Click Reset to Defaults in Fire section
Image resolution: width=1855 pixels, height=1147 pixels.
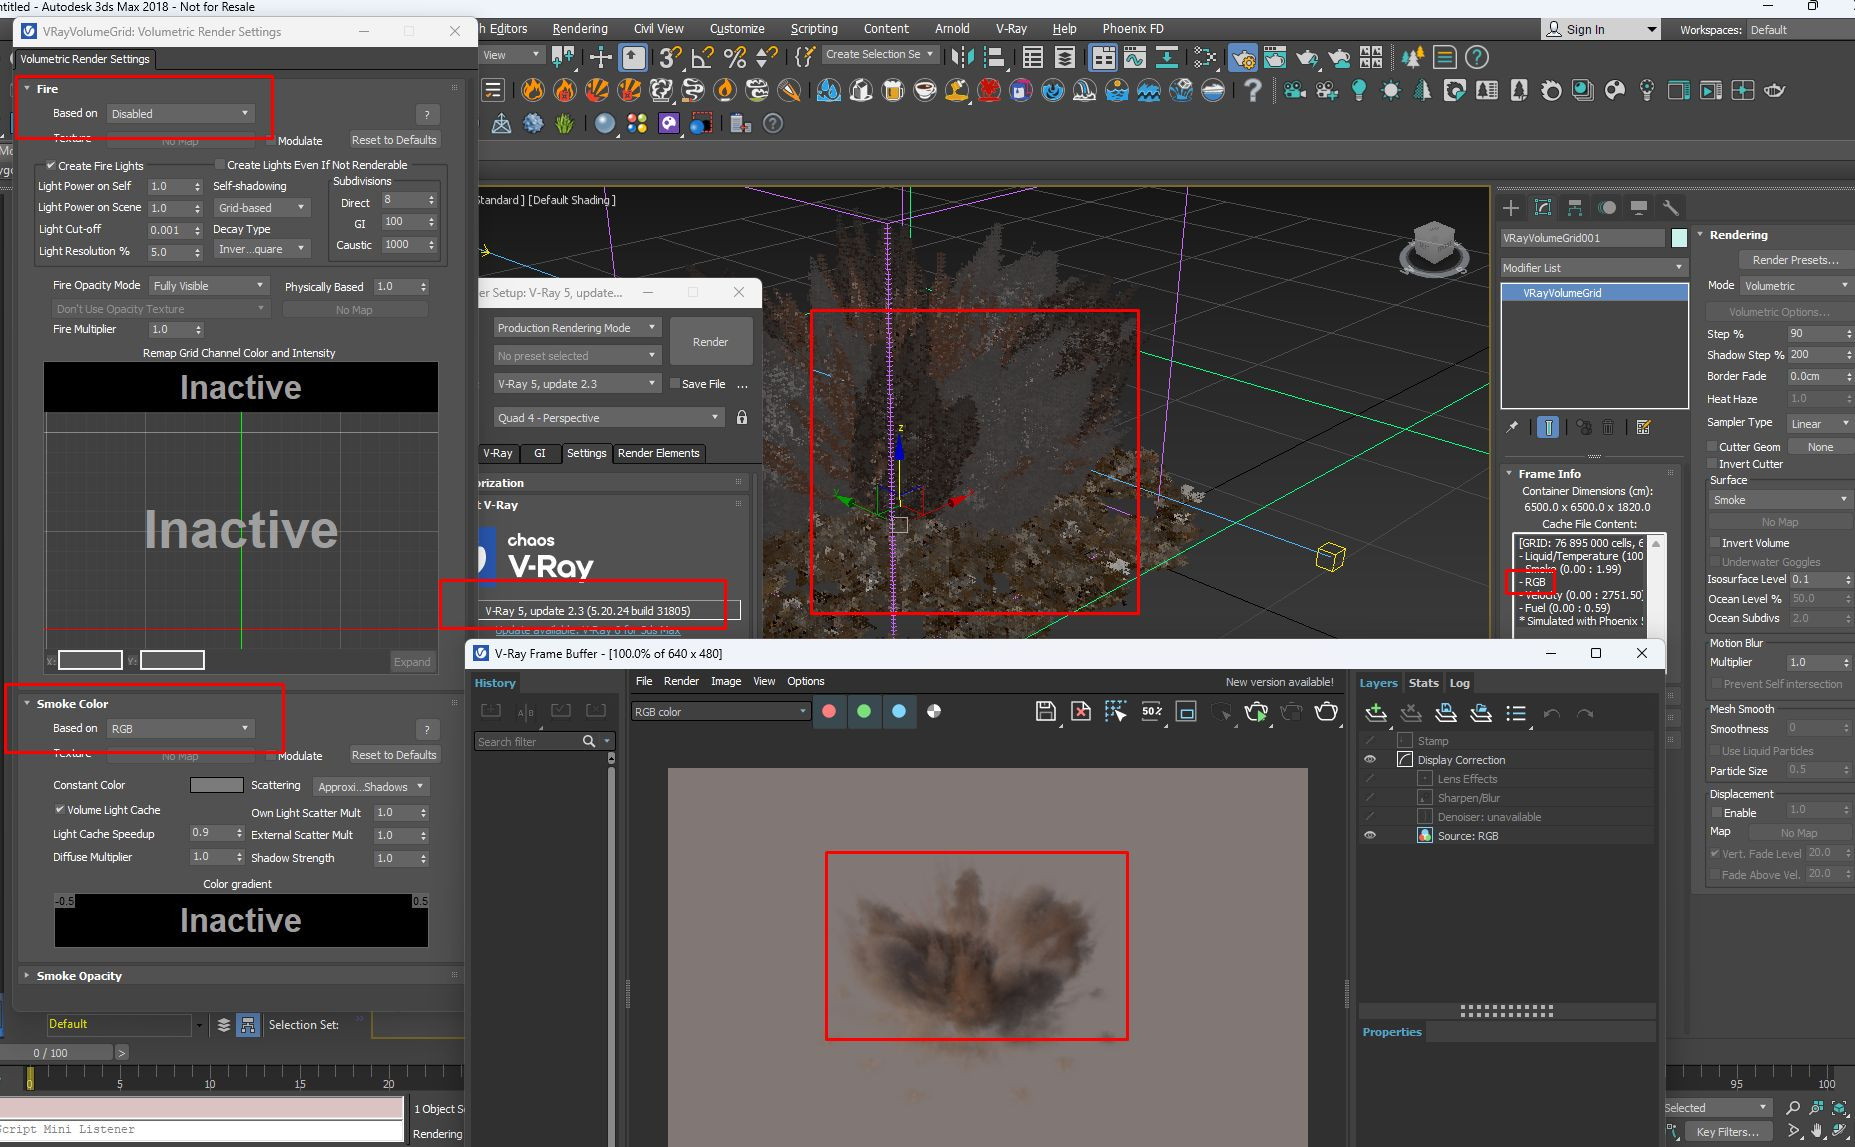394,140
